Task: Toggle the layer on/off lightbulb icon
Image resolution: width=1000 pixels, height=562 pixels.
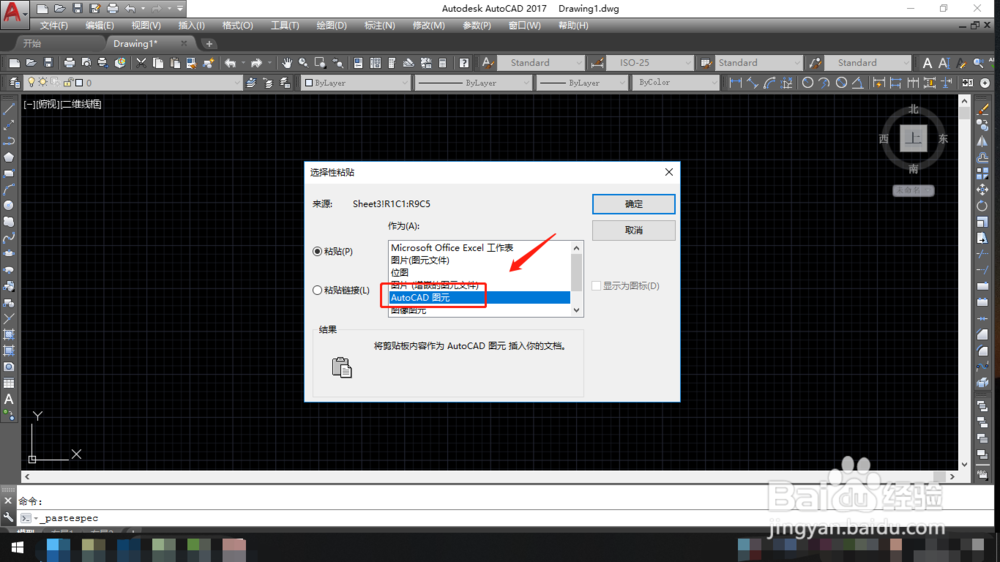Action: pyautogui.click(x=31, y=82)
